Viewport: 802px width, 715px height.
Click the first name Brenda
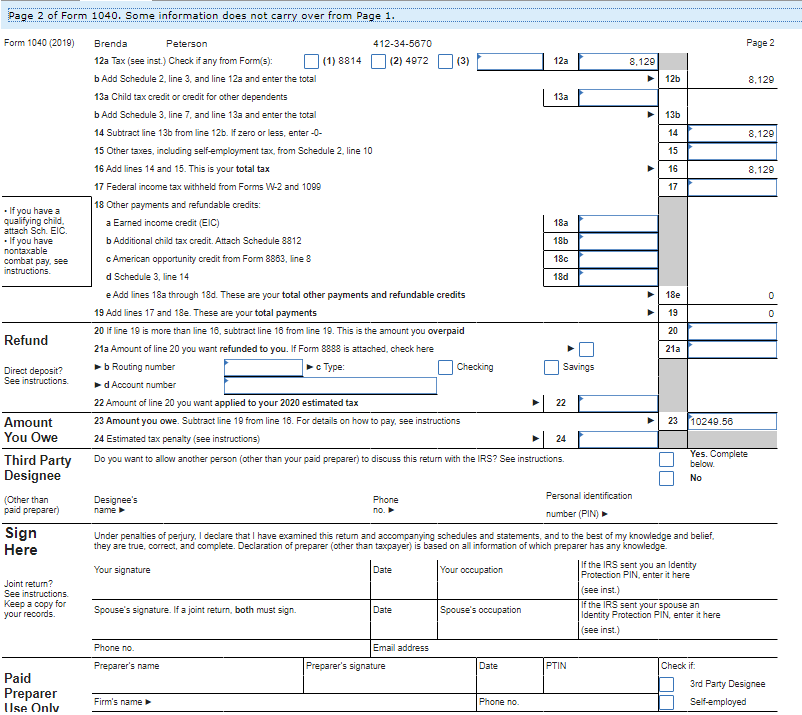pos(110,43)
